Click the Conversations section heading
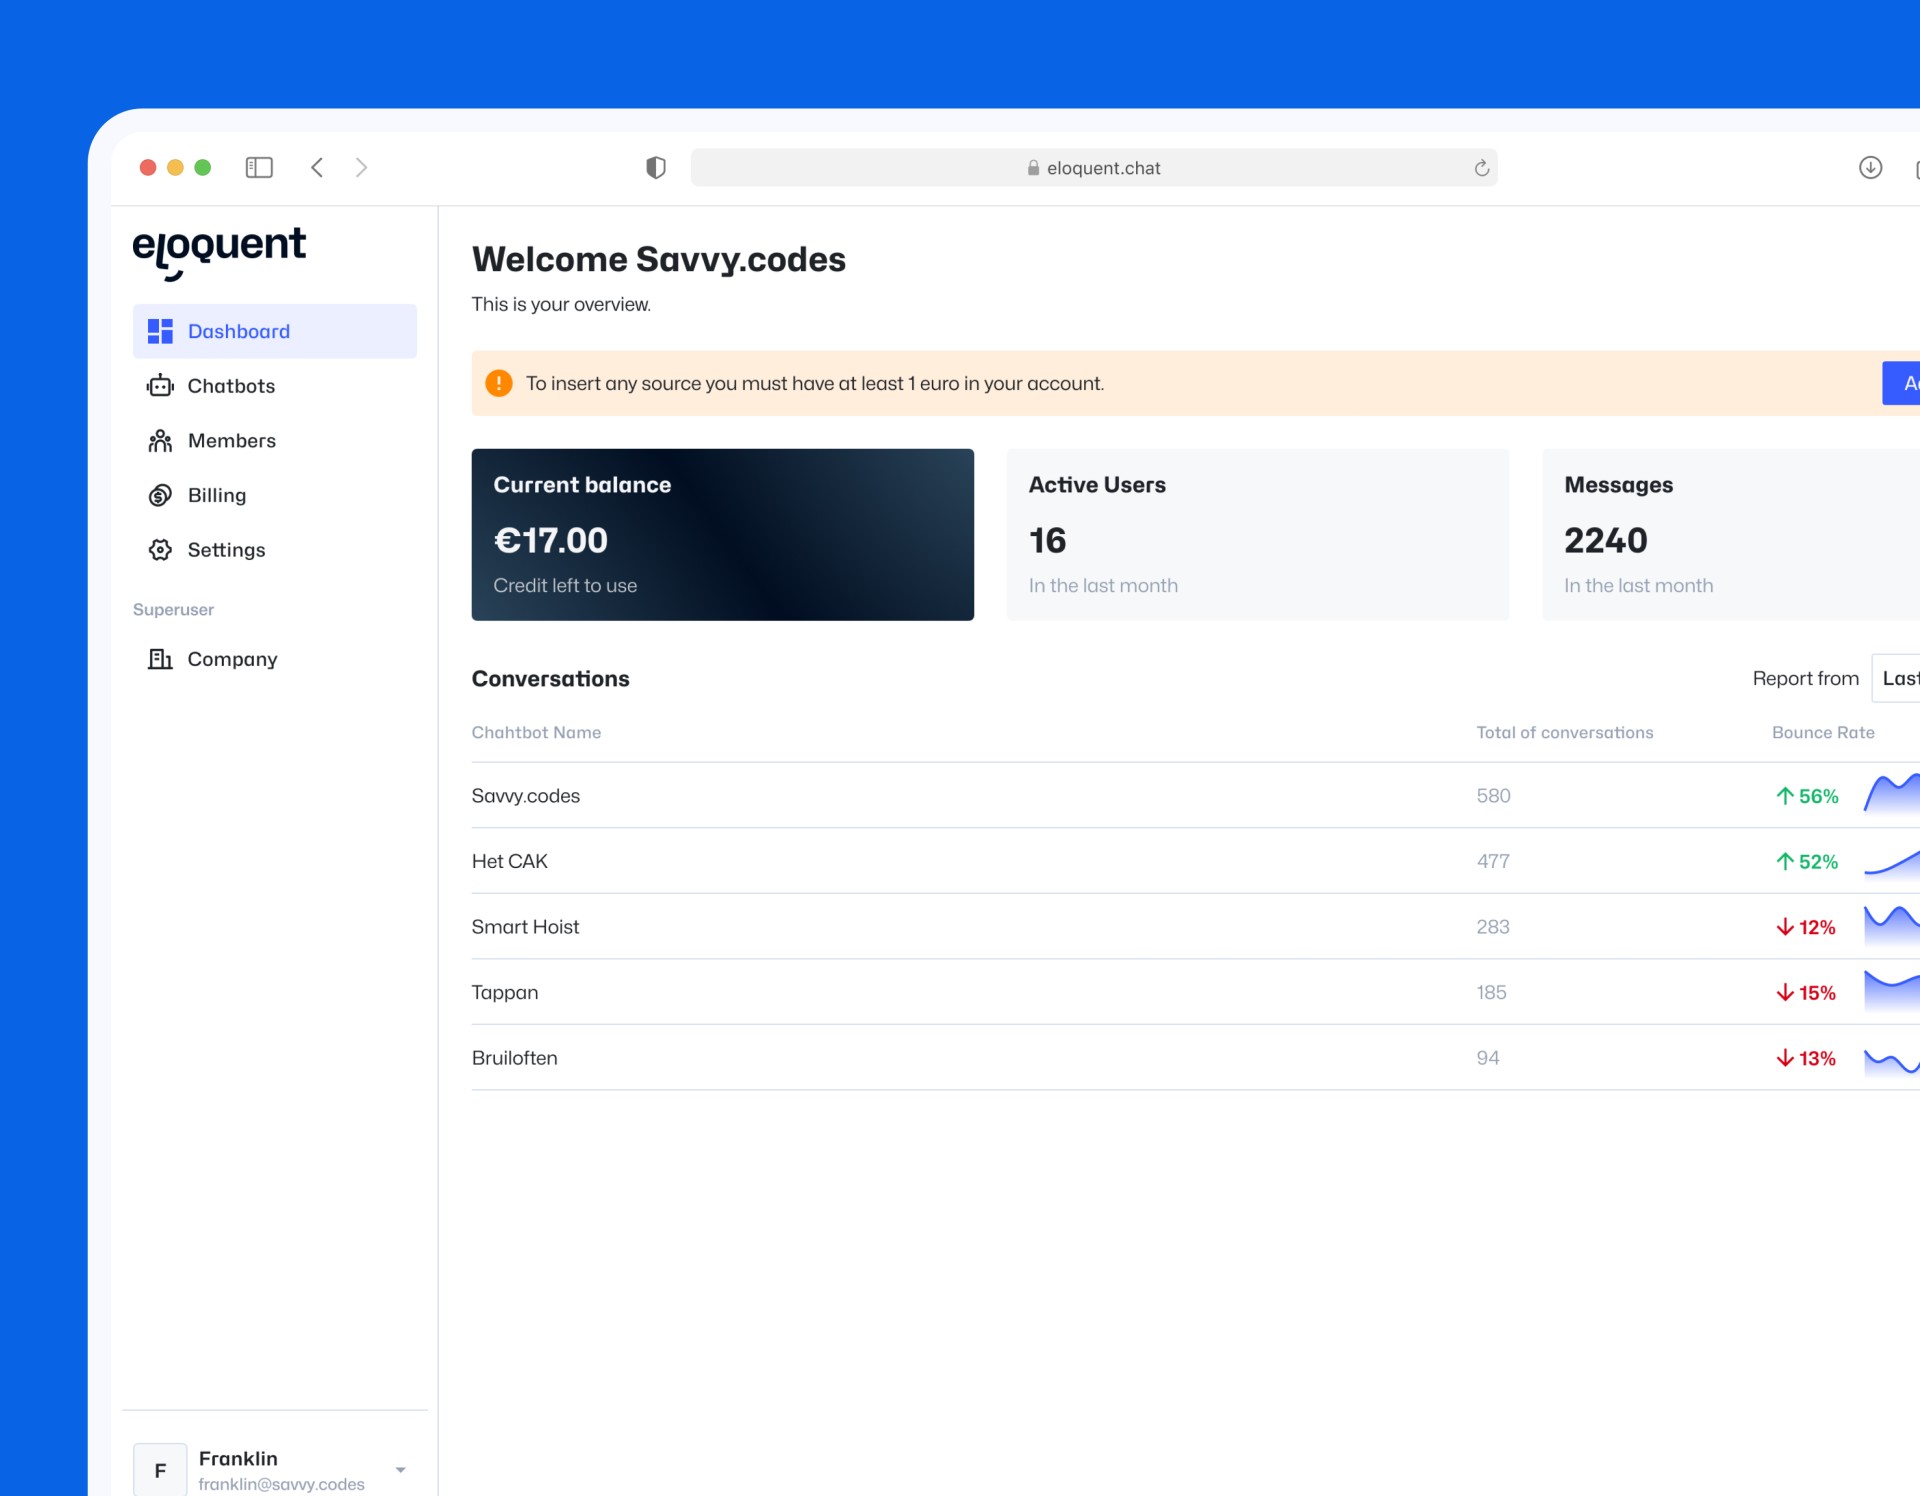The height and width of the screenshot is (1496, 1920). coord(550,678)
